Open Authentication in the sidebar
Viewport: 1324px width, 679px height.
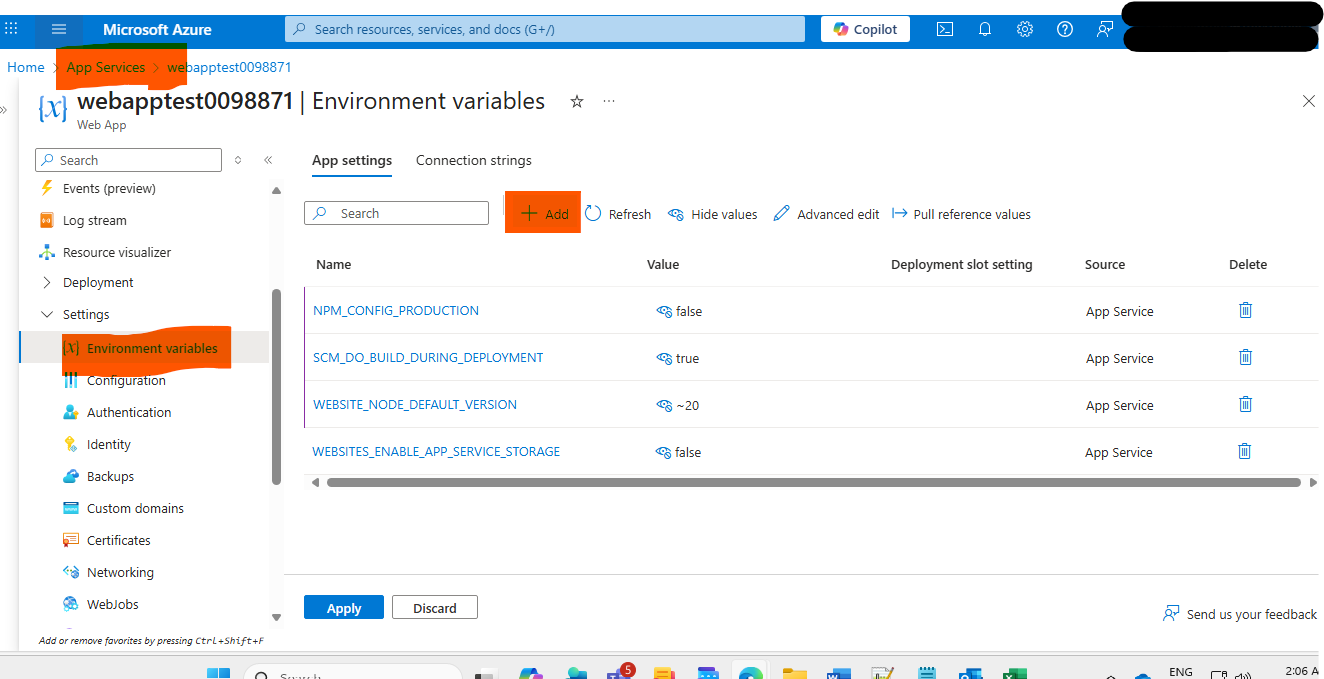pos(129,412)
